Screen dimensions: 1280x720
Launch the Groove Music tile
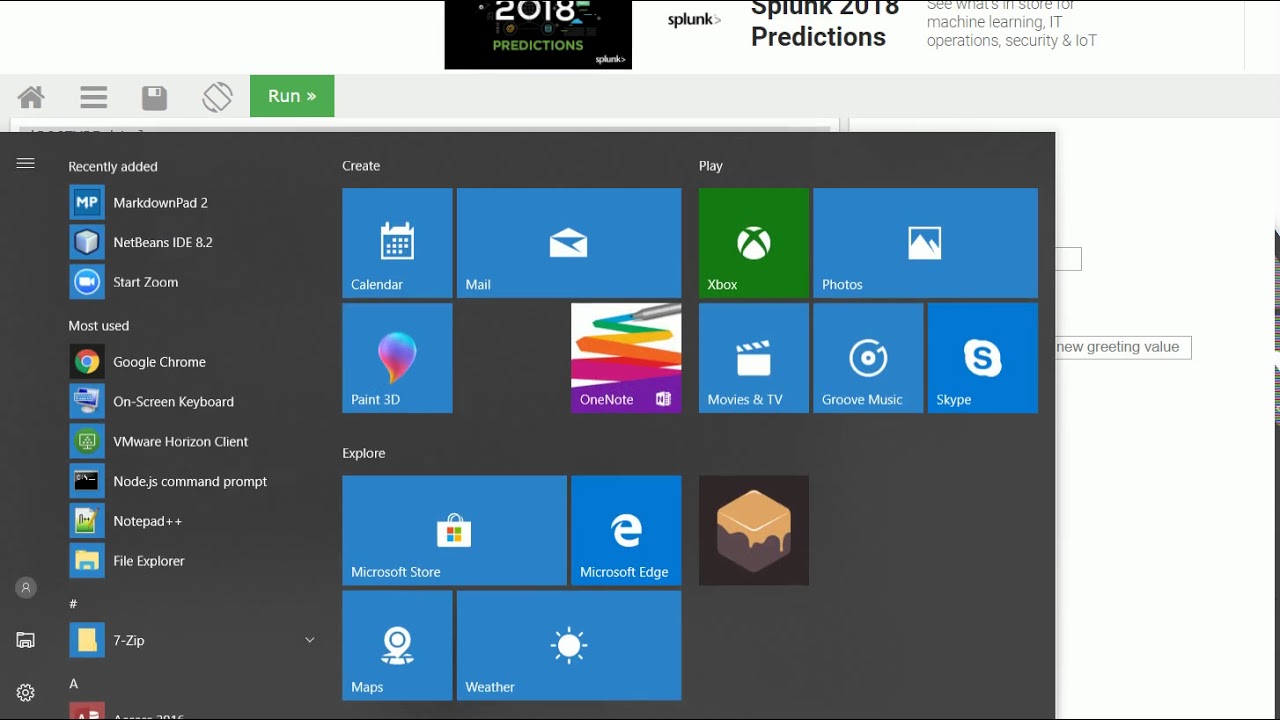(x=868, y=358)
